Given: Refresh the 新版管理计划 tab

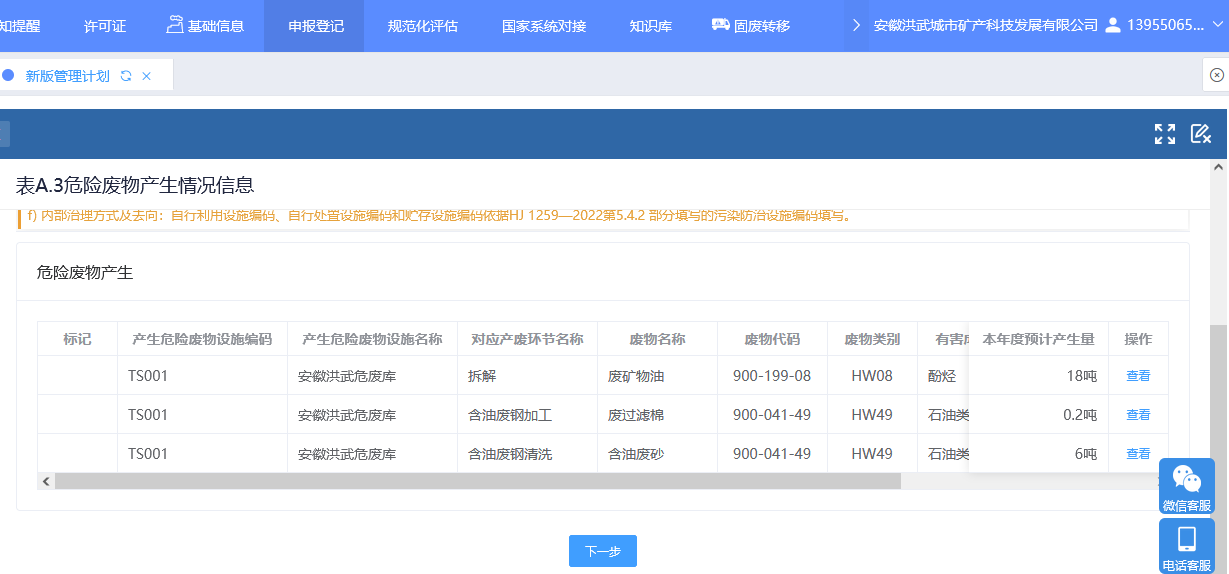Looking at the screenshot, I should (126, 76).
